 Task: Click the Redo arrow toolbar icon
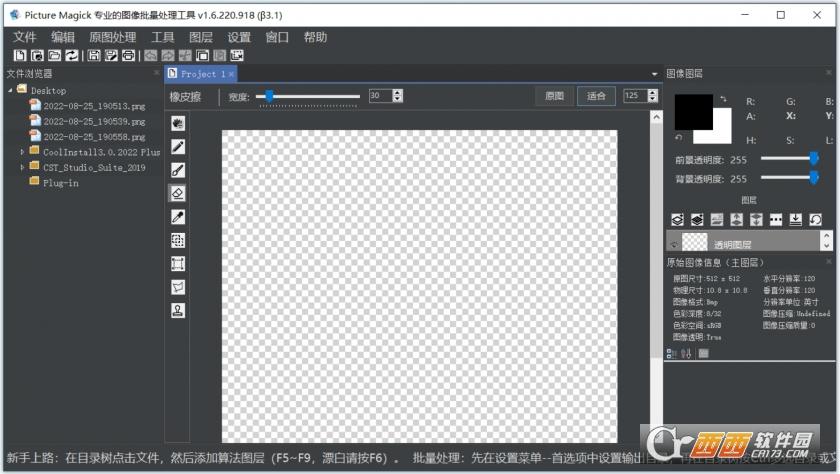pos(168,55)
